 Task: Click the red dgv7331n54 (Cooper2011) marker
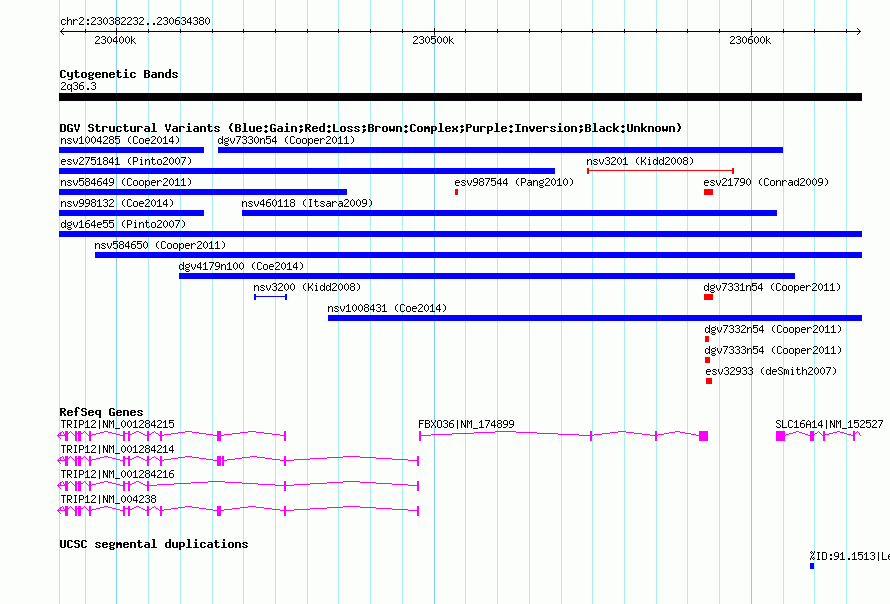(708, 297)
